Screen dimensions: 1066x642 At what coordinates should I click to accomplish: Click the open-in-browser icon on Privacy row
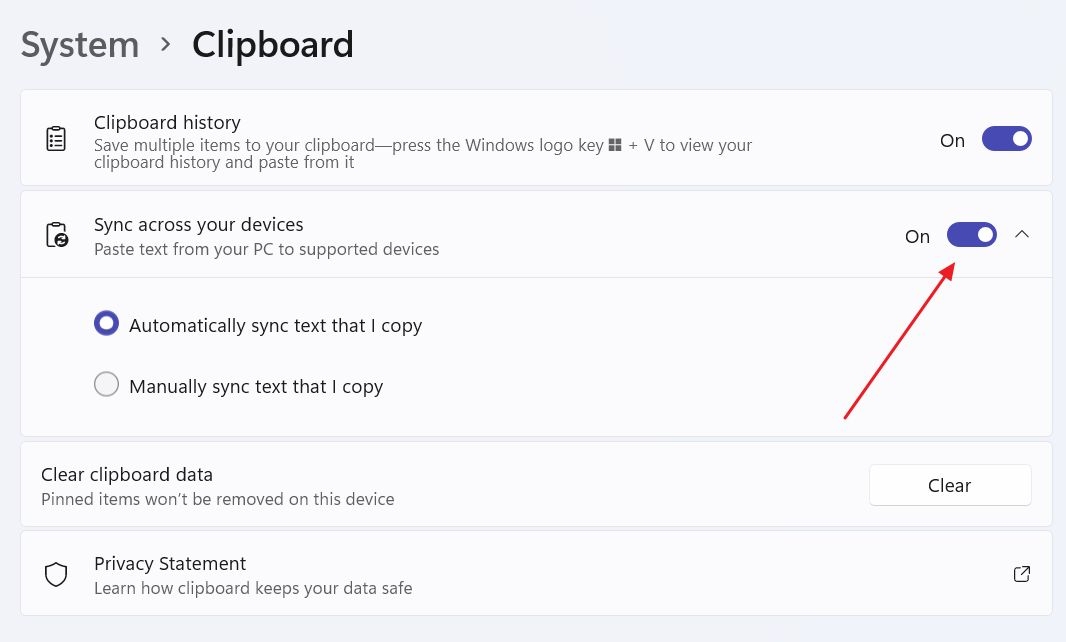point(1021,573)
